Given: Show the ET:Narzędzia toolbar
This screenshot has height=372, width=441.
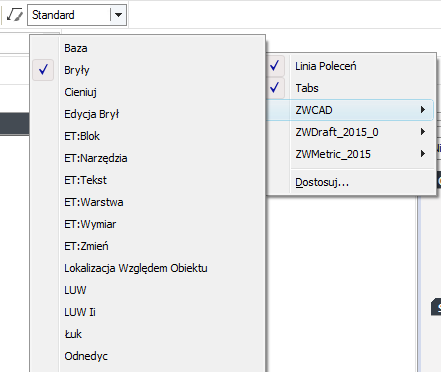Looking at the screenshot, I should point(148,158).
